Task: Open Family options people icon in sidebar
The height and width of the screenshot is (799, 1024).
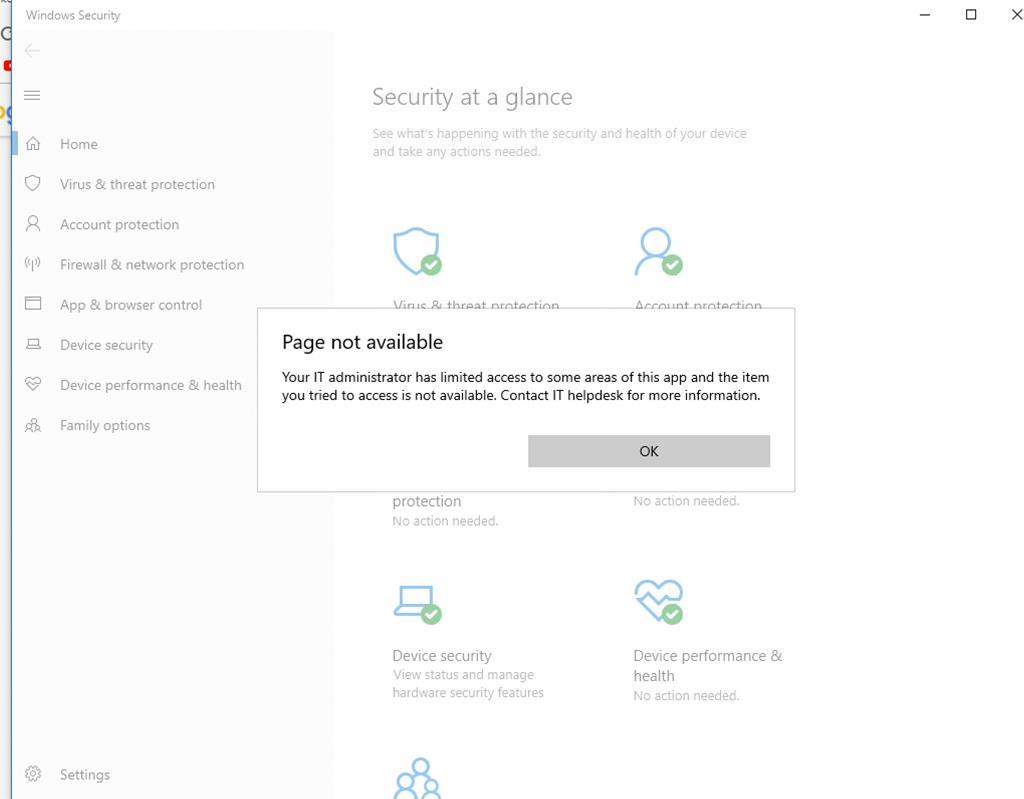Action: click(33, 425)
